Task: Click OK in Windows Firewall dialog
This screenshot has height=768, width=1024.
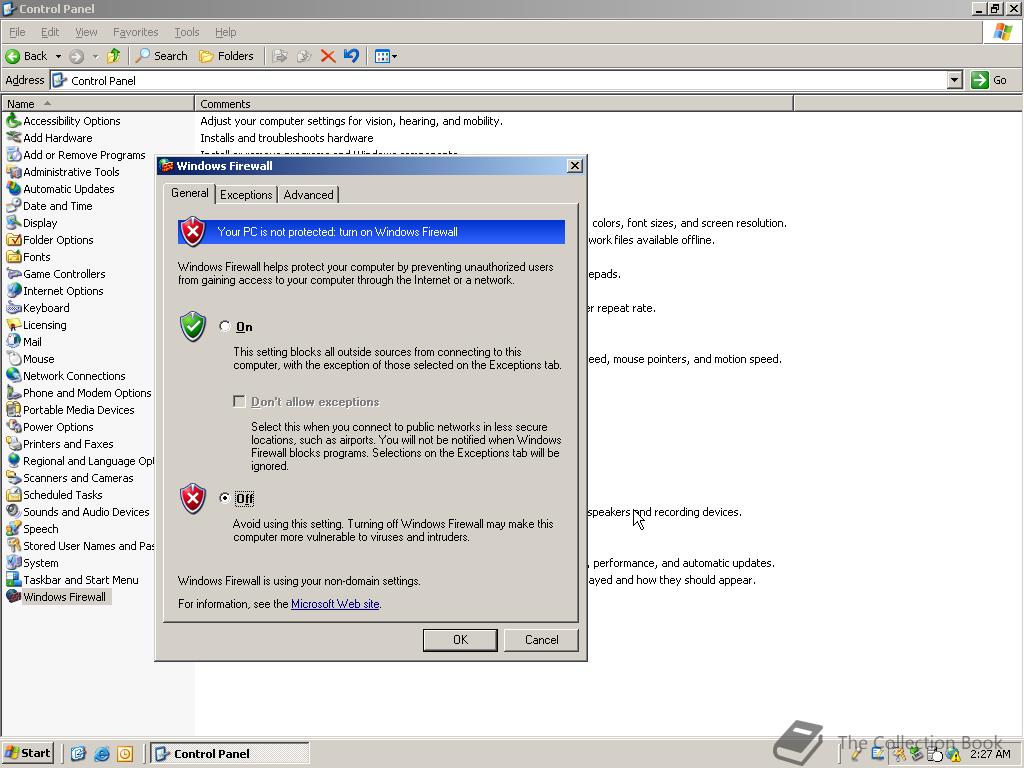Action: click(x=460, y=640)
